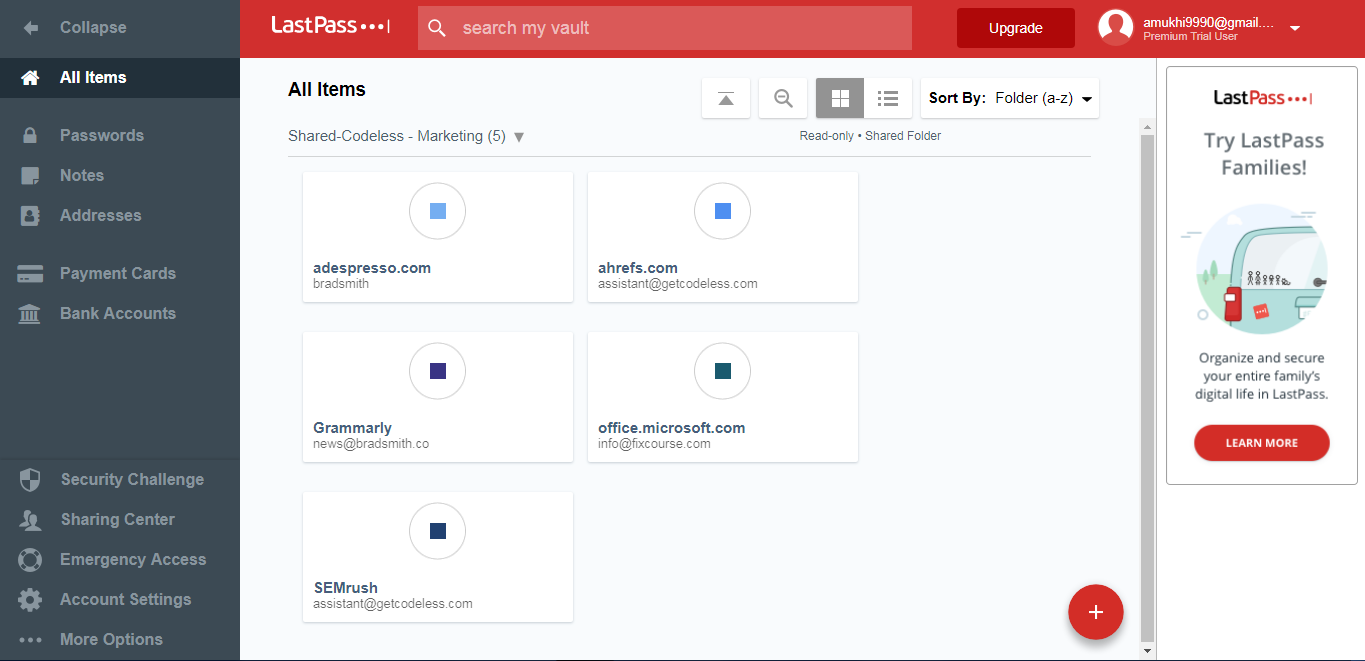Click the adespresso.com site icon
1365x661 pixels.
coord(437,211)
